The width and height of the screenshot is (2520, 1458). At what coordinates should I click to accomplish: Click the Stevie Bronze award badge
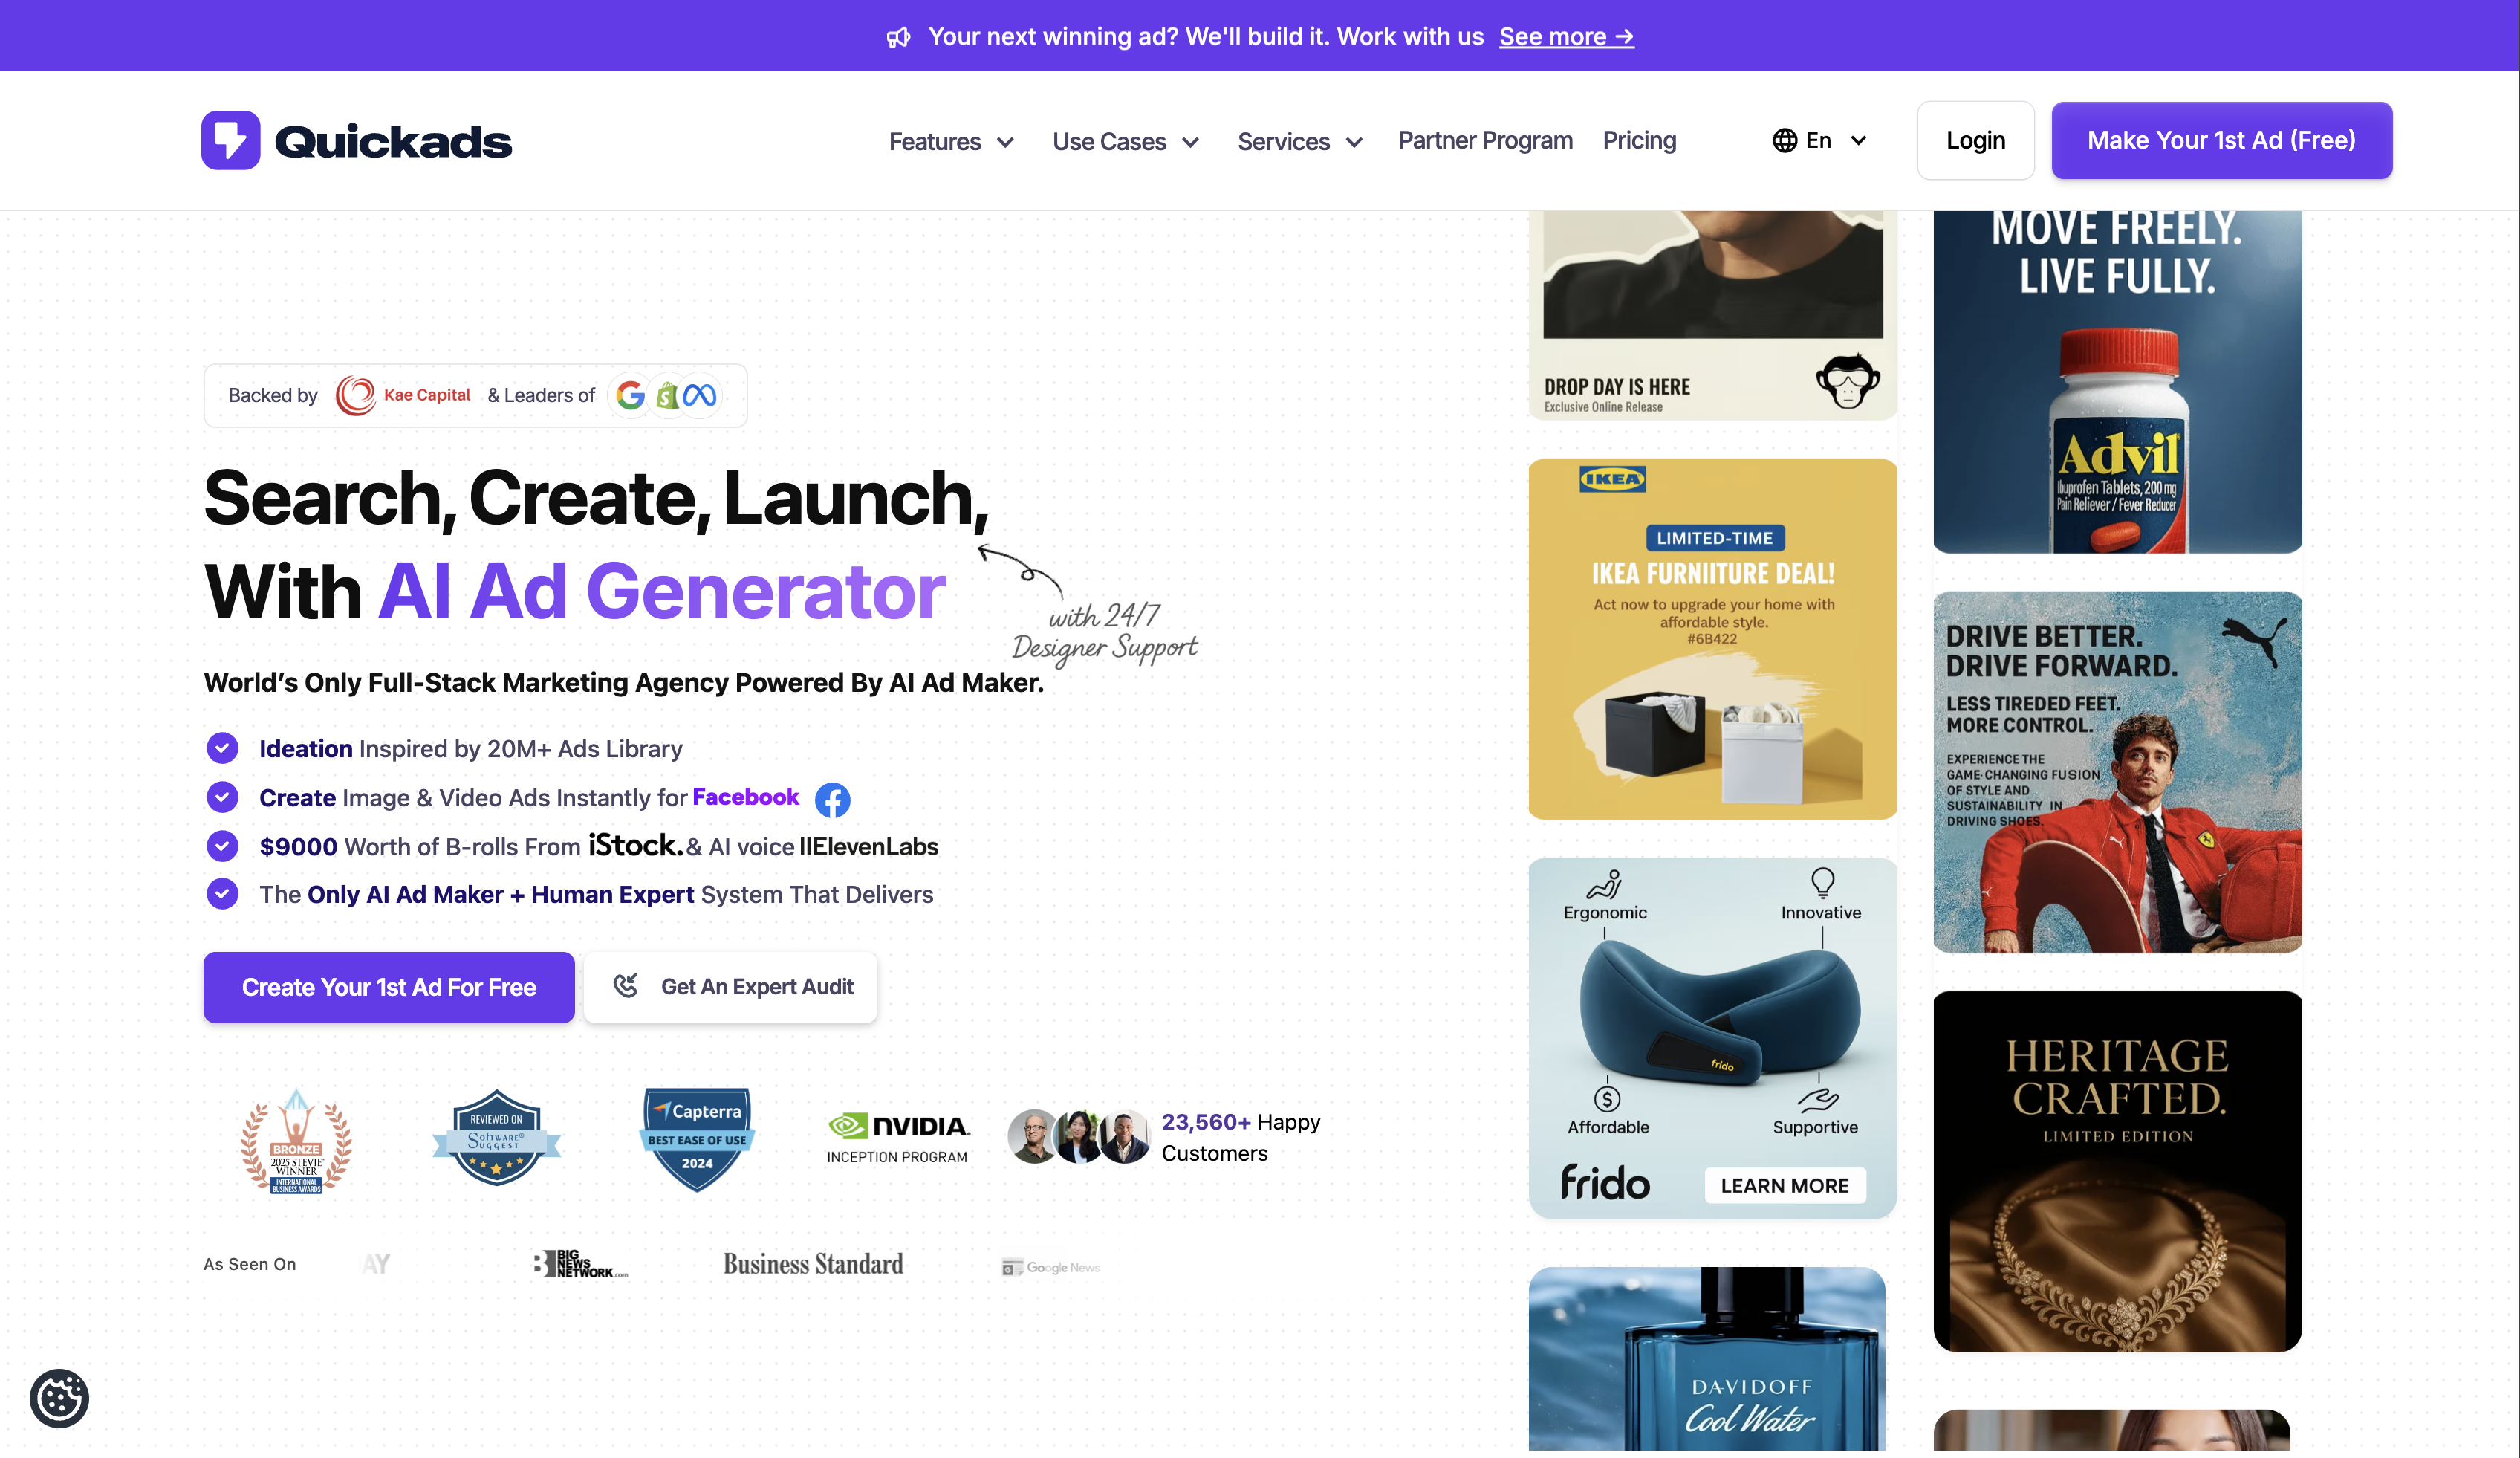(x=296, y=1140)
